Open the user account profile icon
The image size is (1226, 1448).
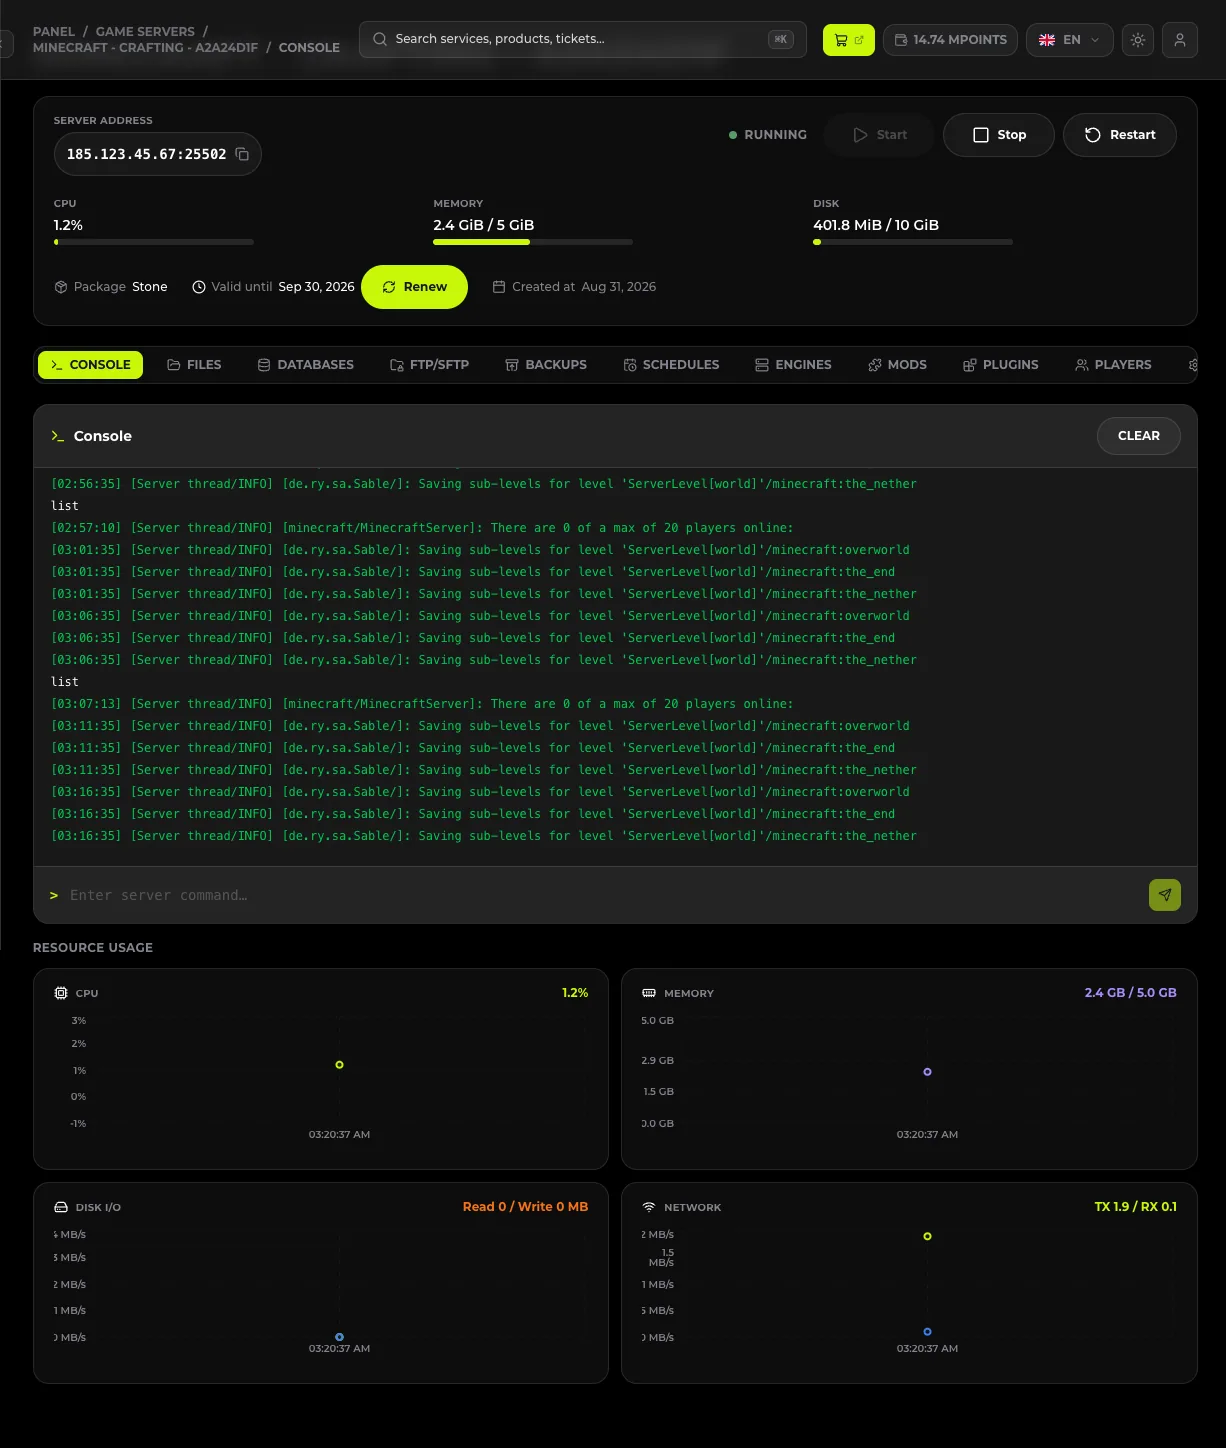click(1180, 40)
